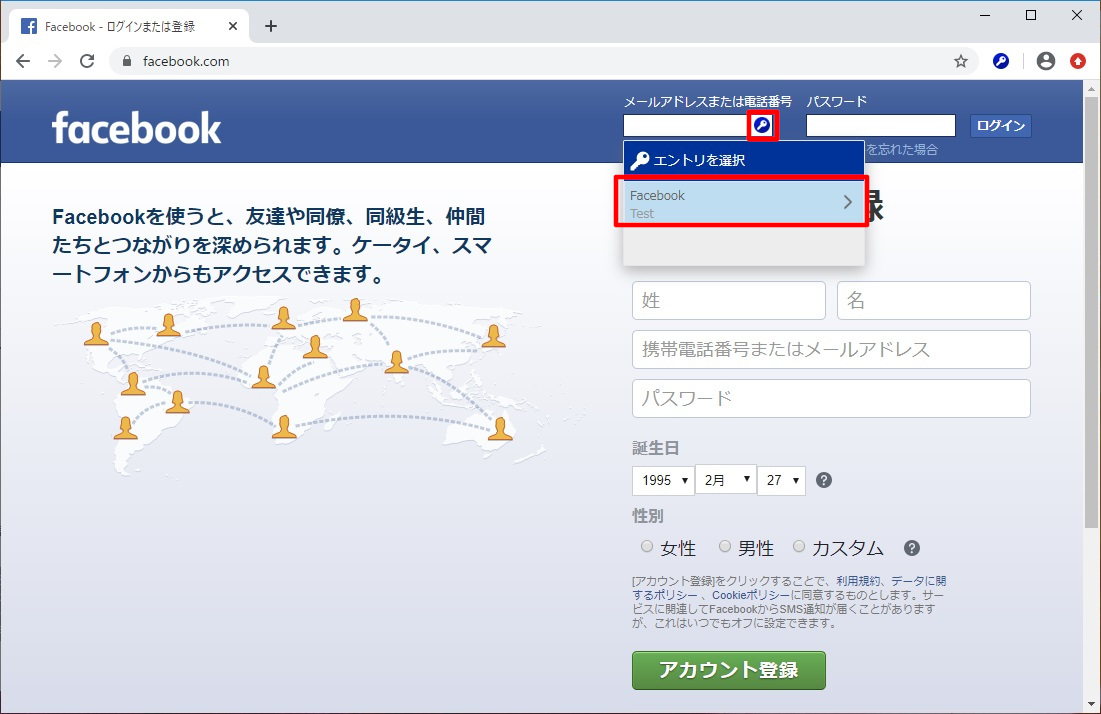Screen dimensions: 1101x714
Task: Click the gender help question mark icon
Action: pos(911,548)
